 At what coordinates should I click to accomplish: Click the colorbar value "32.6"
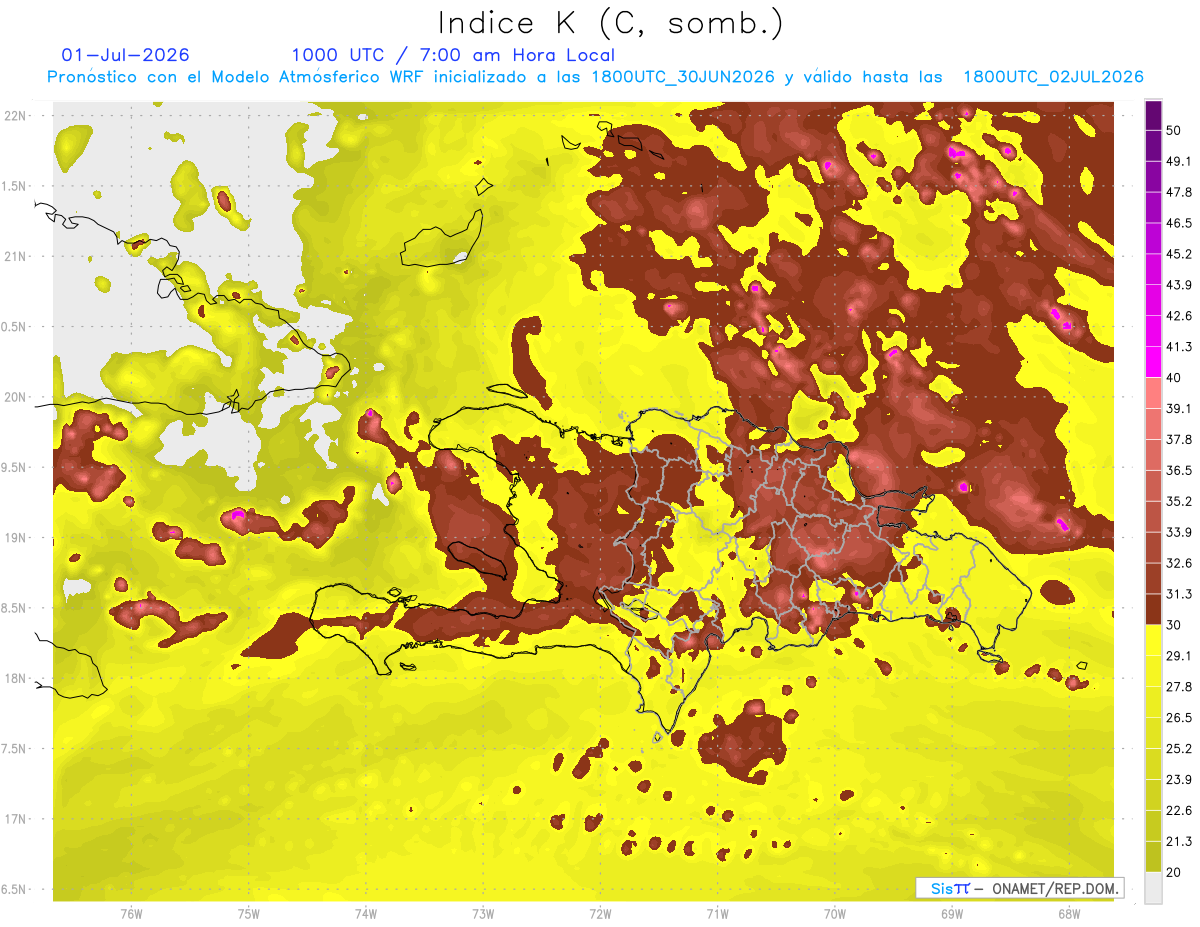coord(1179,563)
